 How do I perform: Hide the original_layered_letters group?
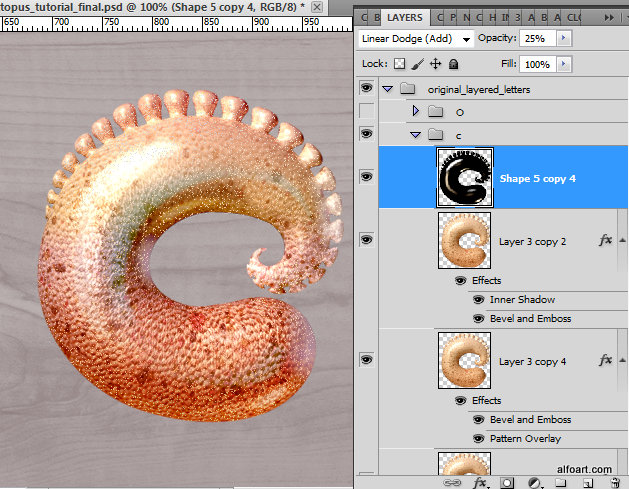[366, 87]
